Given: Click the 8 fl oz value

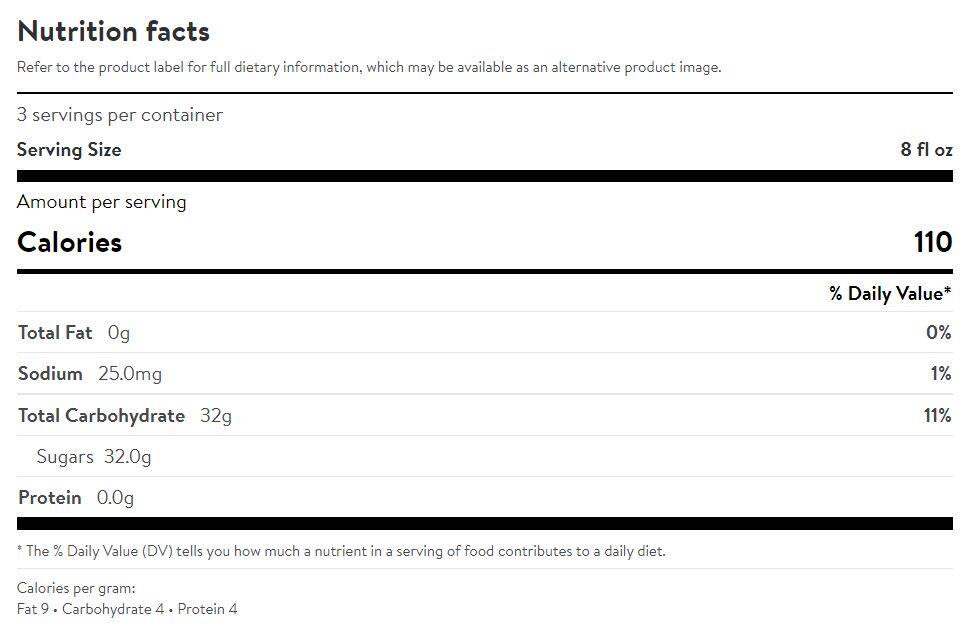Looking at the screenshot, I should point(926,150).
